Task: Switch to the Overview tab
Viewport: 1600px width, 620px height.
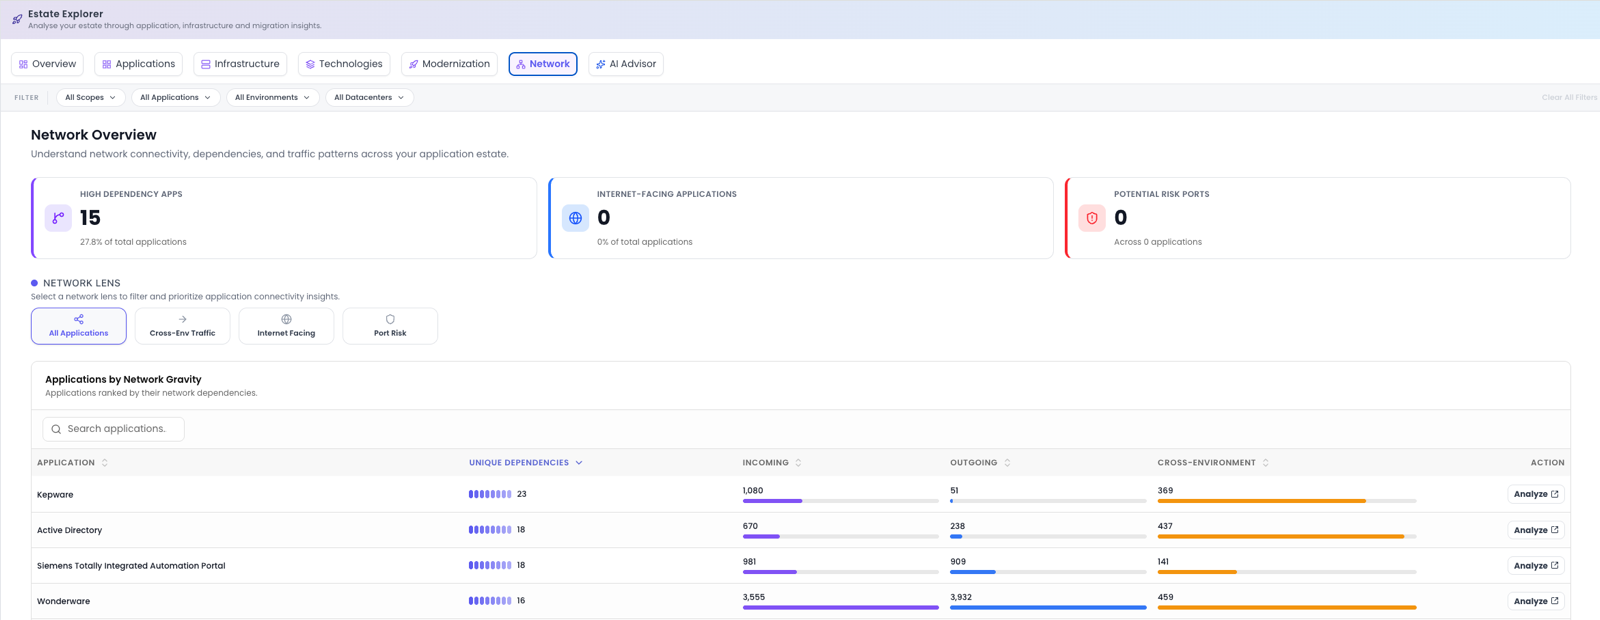Action: coord(47,64)
